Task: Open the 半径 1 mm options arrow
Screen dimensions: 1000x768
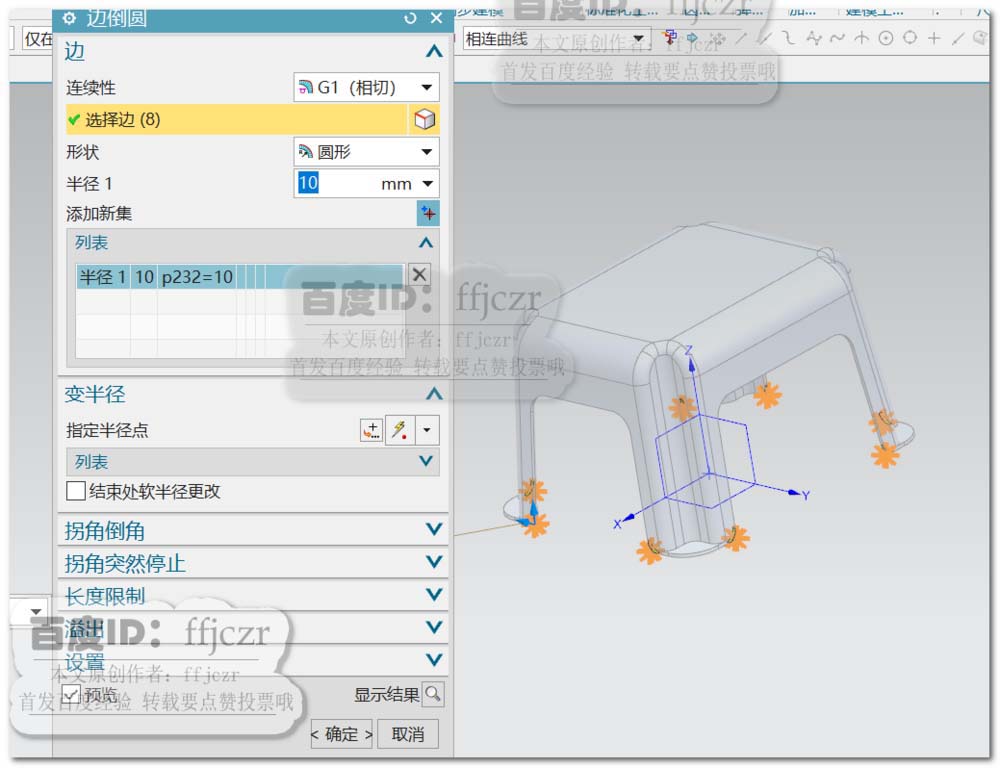Action: [x=428, y=184]
